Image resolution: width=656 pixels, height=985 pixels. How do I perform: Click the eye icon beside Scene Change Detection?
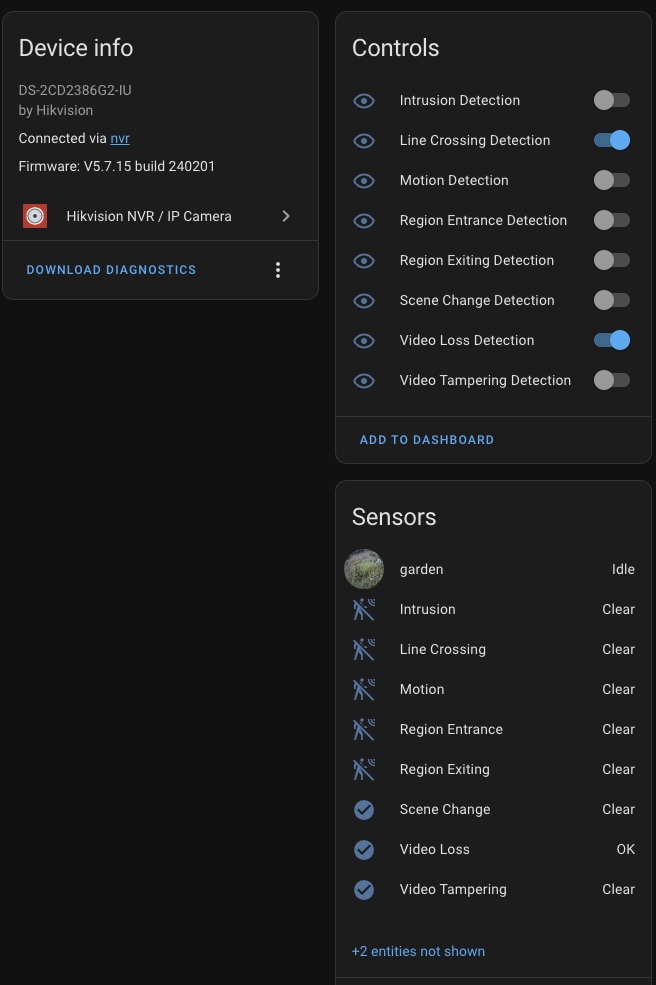(x=364, y=301)
